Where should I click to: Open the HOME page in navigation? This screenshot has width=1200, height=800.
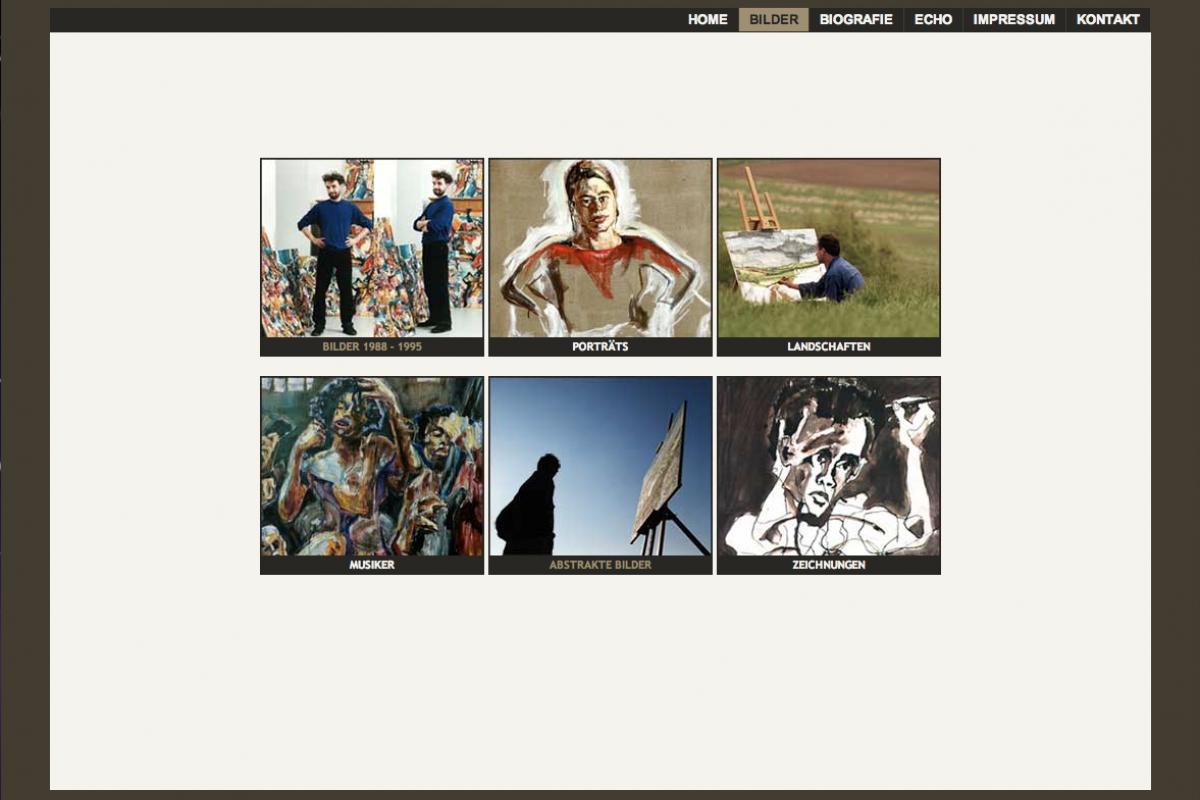[x=707, y=20]
